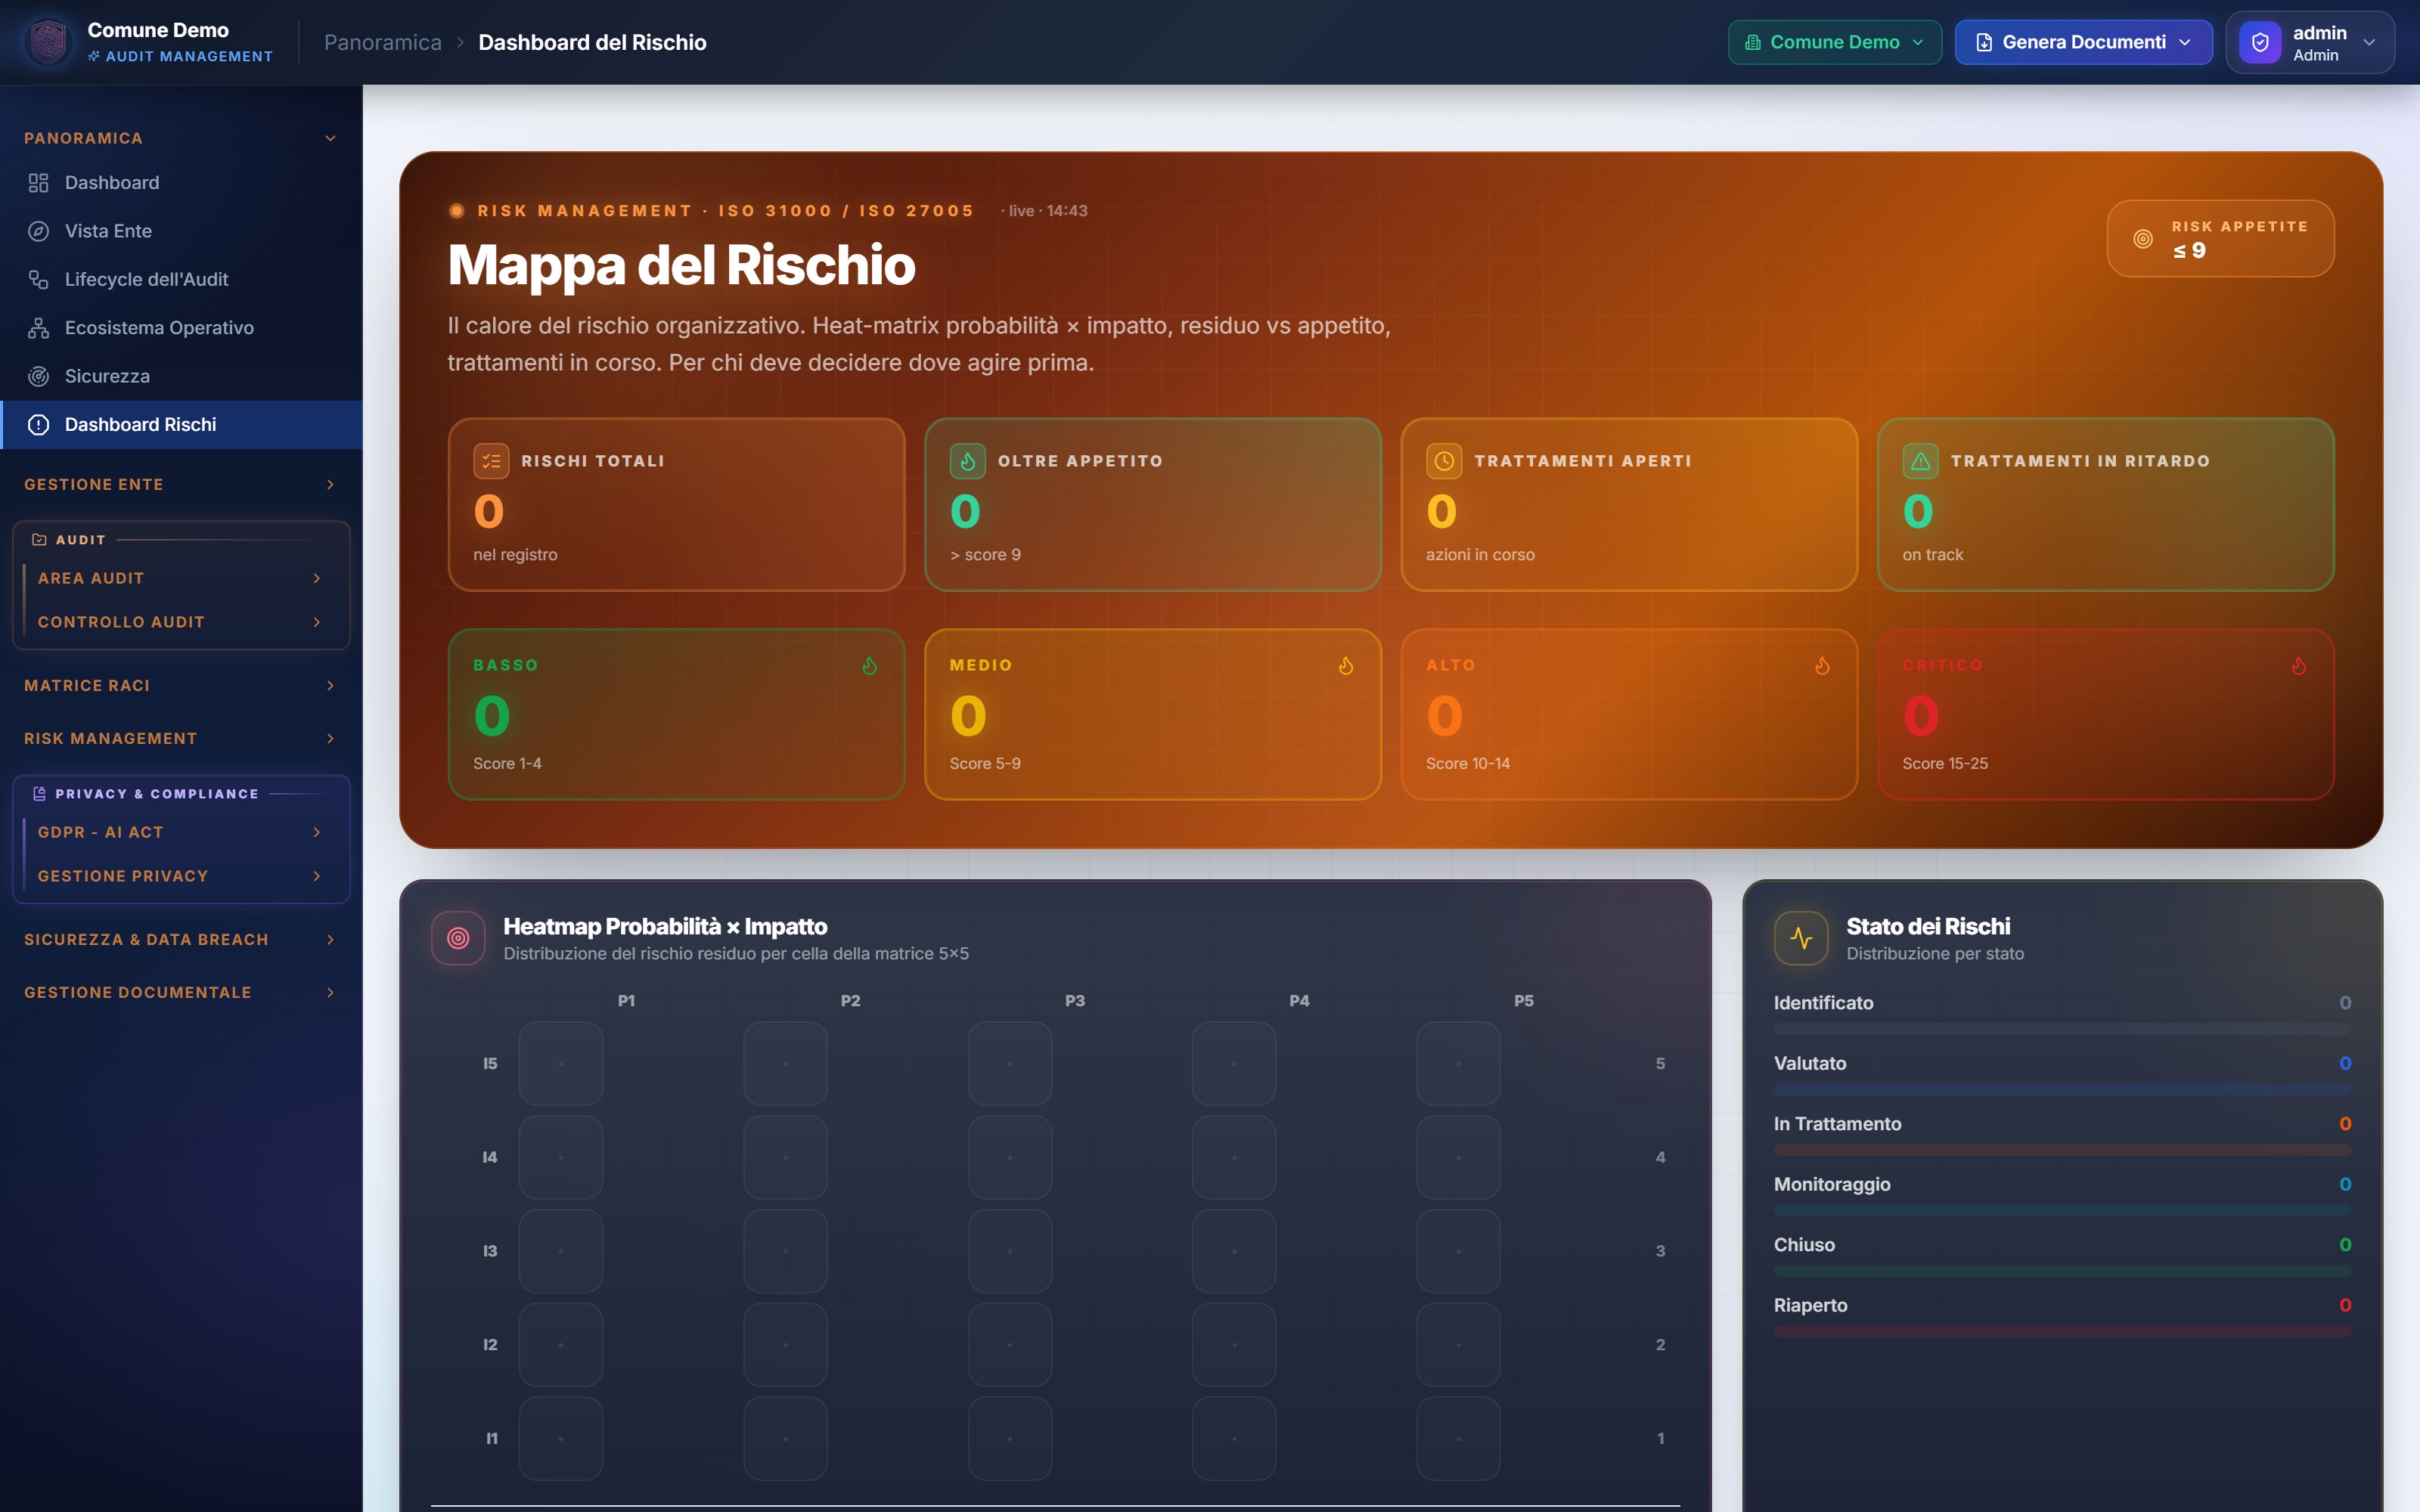Viewport: 2420px width, 1512px height.
Task: Click the Vista Ente compass icon
Action: pyautogui.click(x=38, y=231)
